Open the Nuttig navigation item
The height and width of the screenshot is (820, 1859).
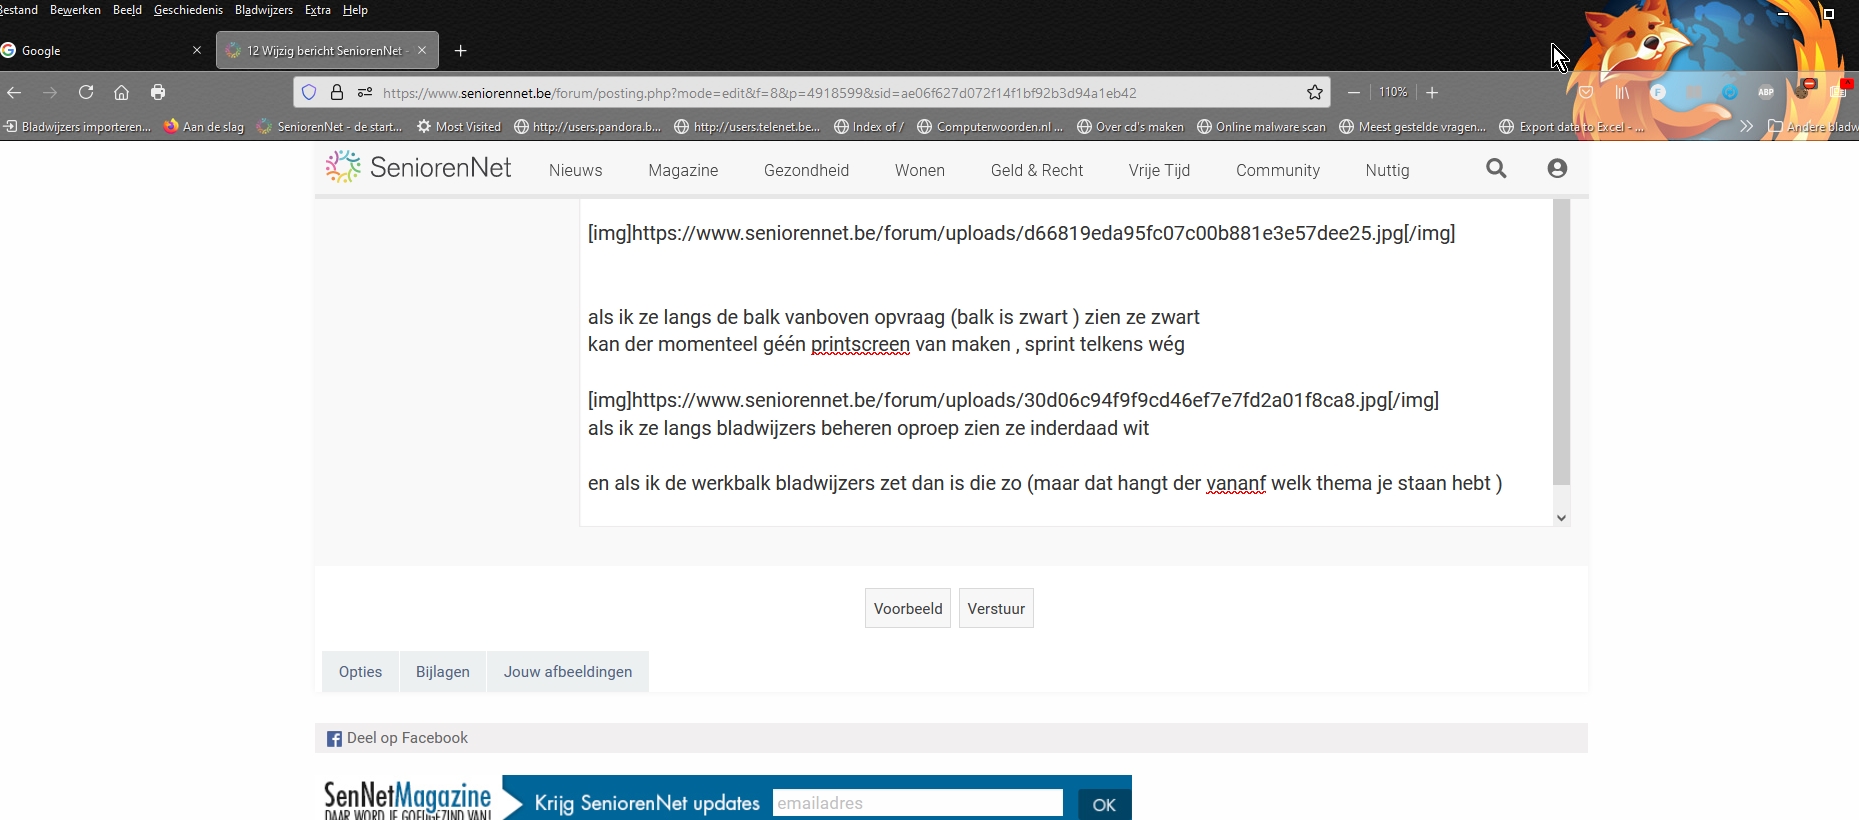click(x=1387, y=170)
